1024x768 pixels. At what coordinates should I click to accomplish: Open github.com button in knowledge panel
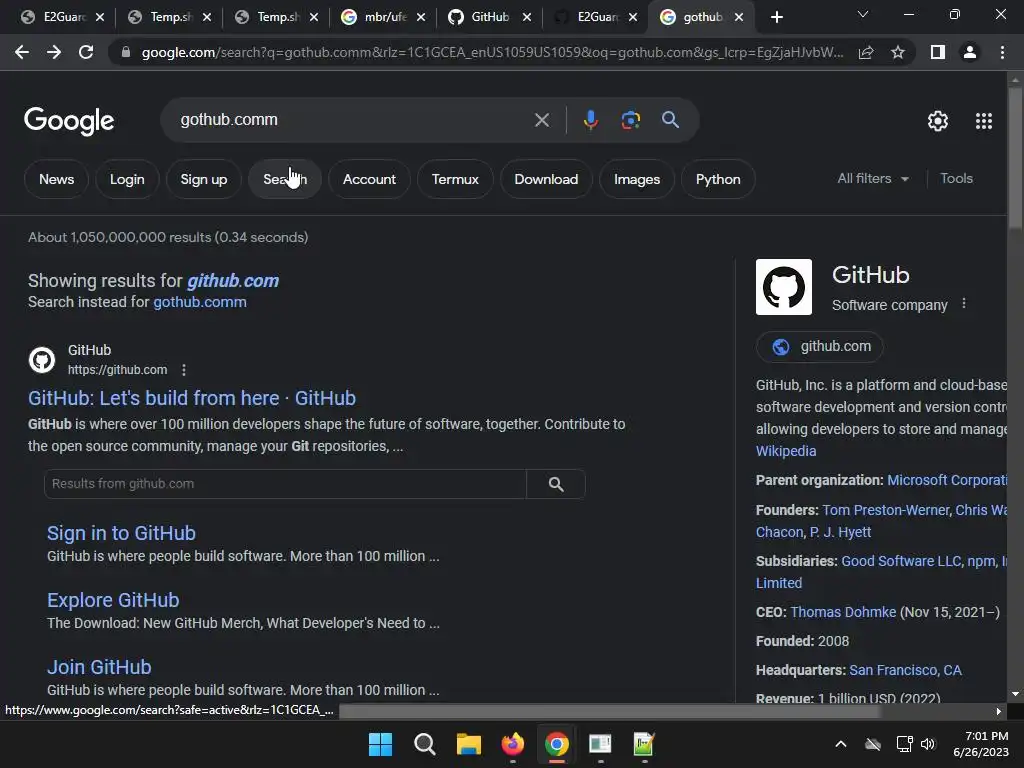coord(820,347)
